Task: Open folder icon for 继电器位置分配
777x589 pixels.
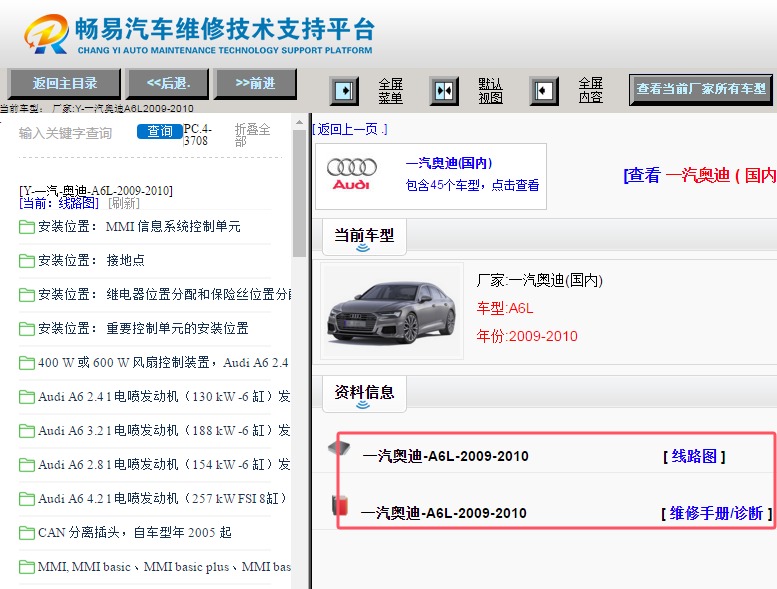Action: pyautogui.click(x=26, y=295)
